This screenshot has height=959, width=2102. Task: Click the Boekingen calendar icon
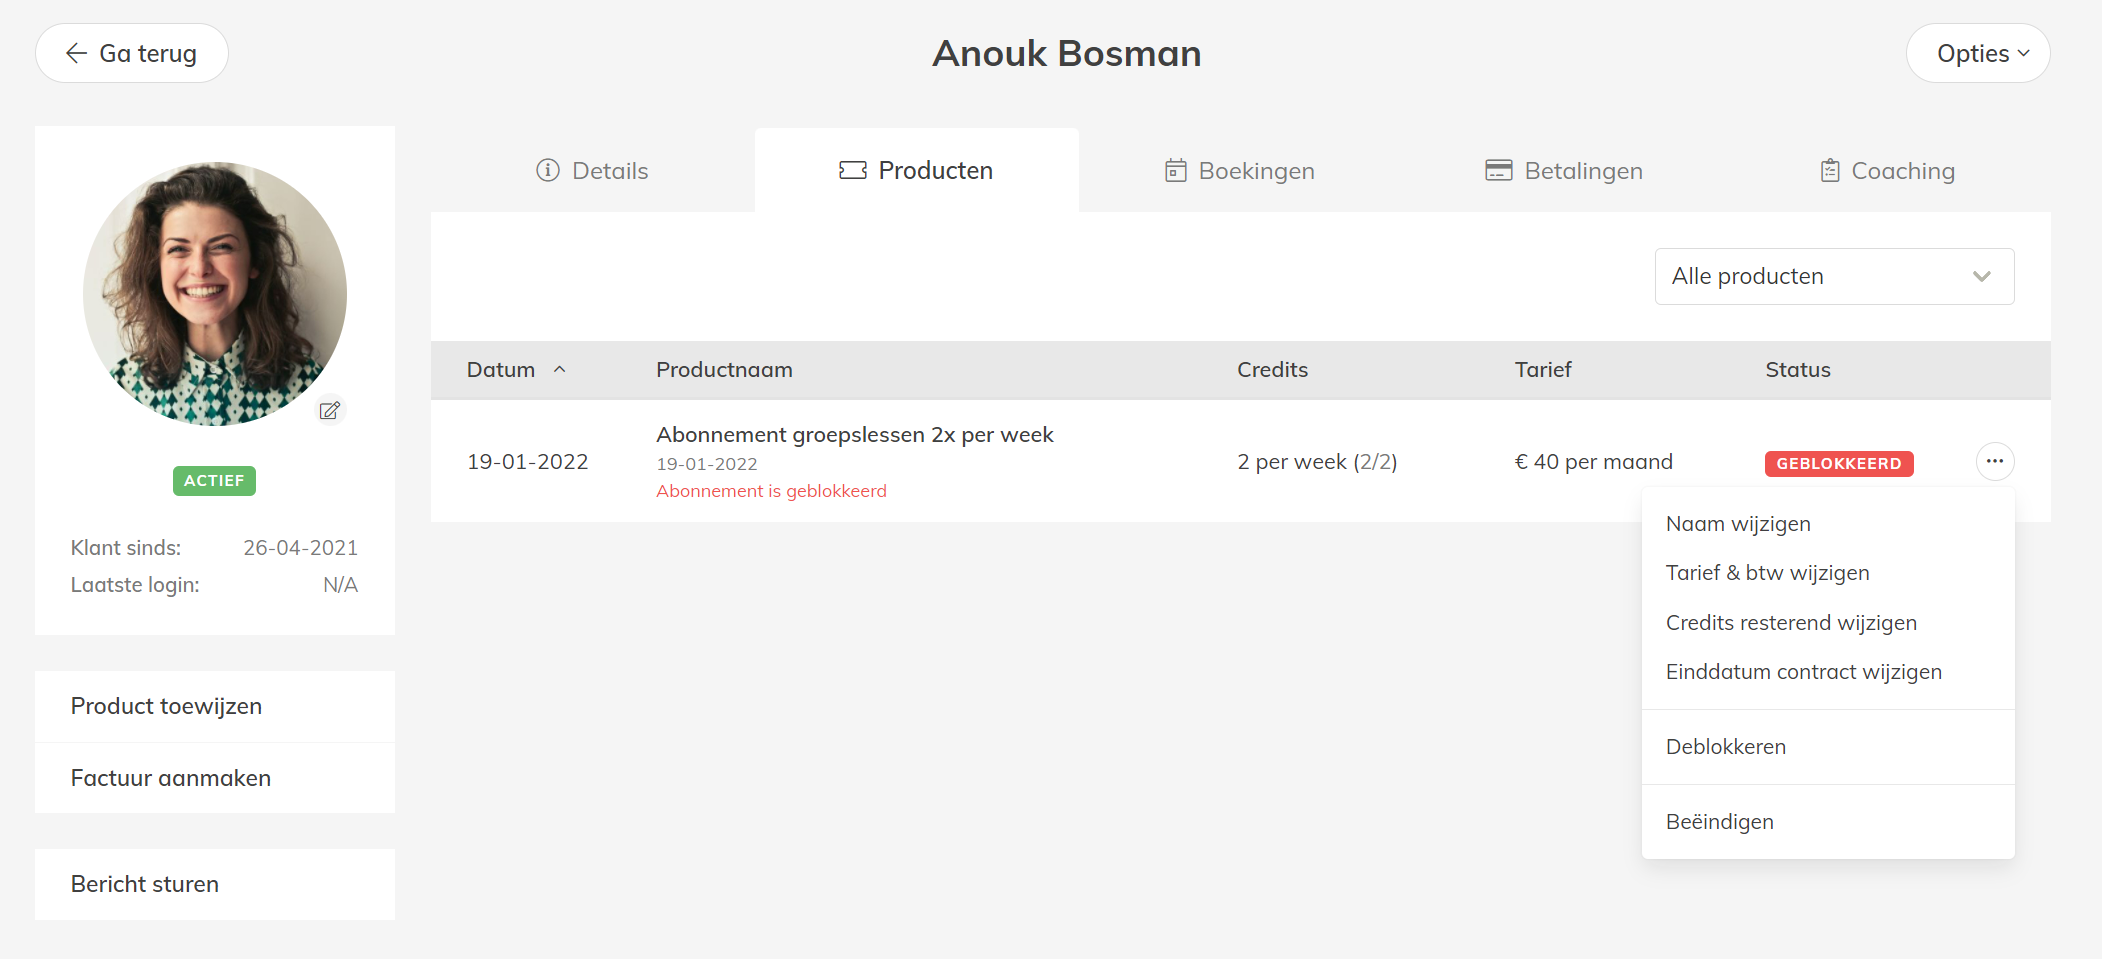1176,171
